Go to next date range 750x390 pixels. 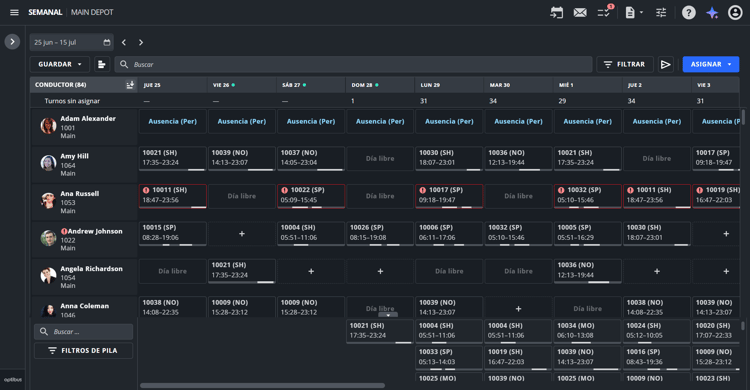click(141, 43)
